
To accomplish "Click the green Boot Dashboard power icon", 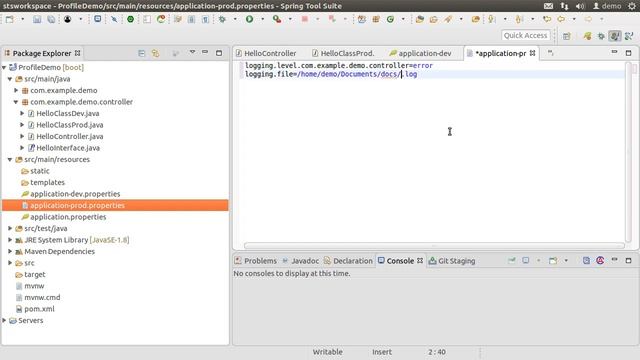I will [130, 19].
